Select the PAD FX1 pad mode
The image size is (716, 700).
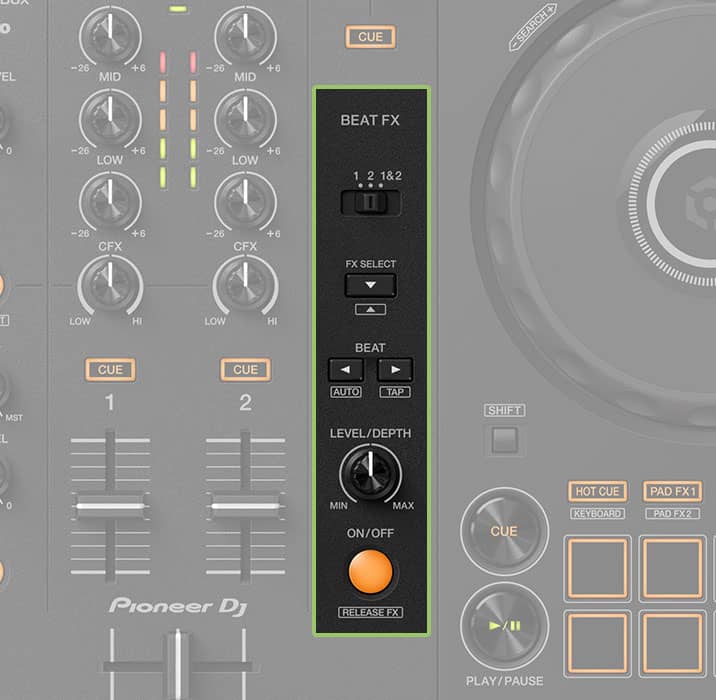[673, 491]
